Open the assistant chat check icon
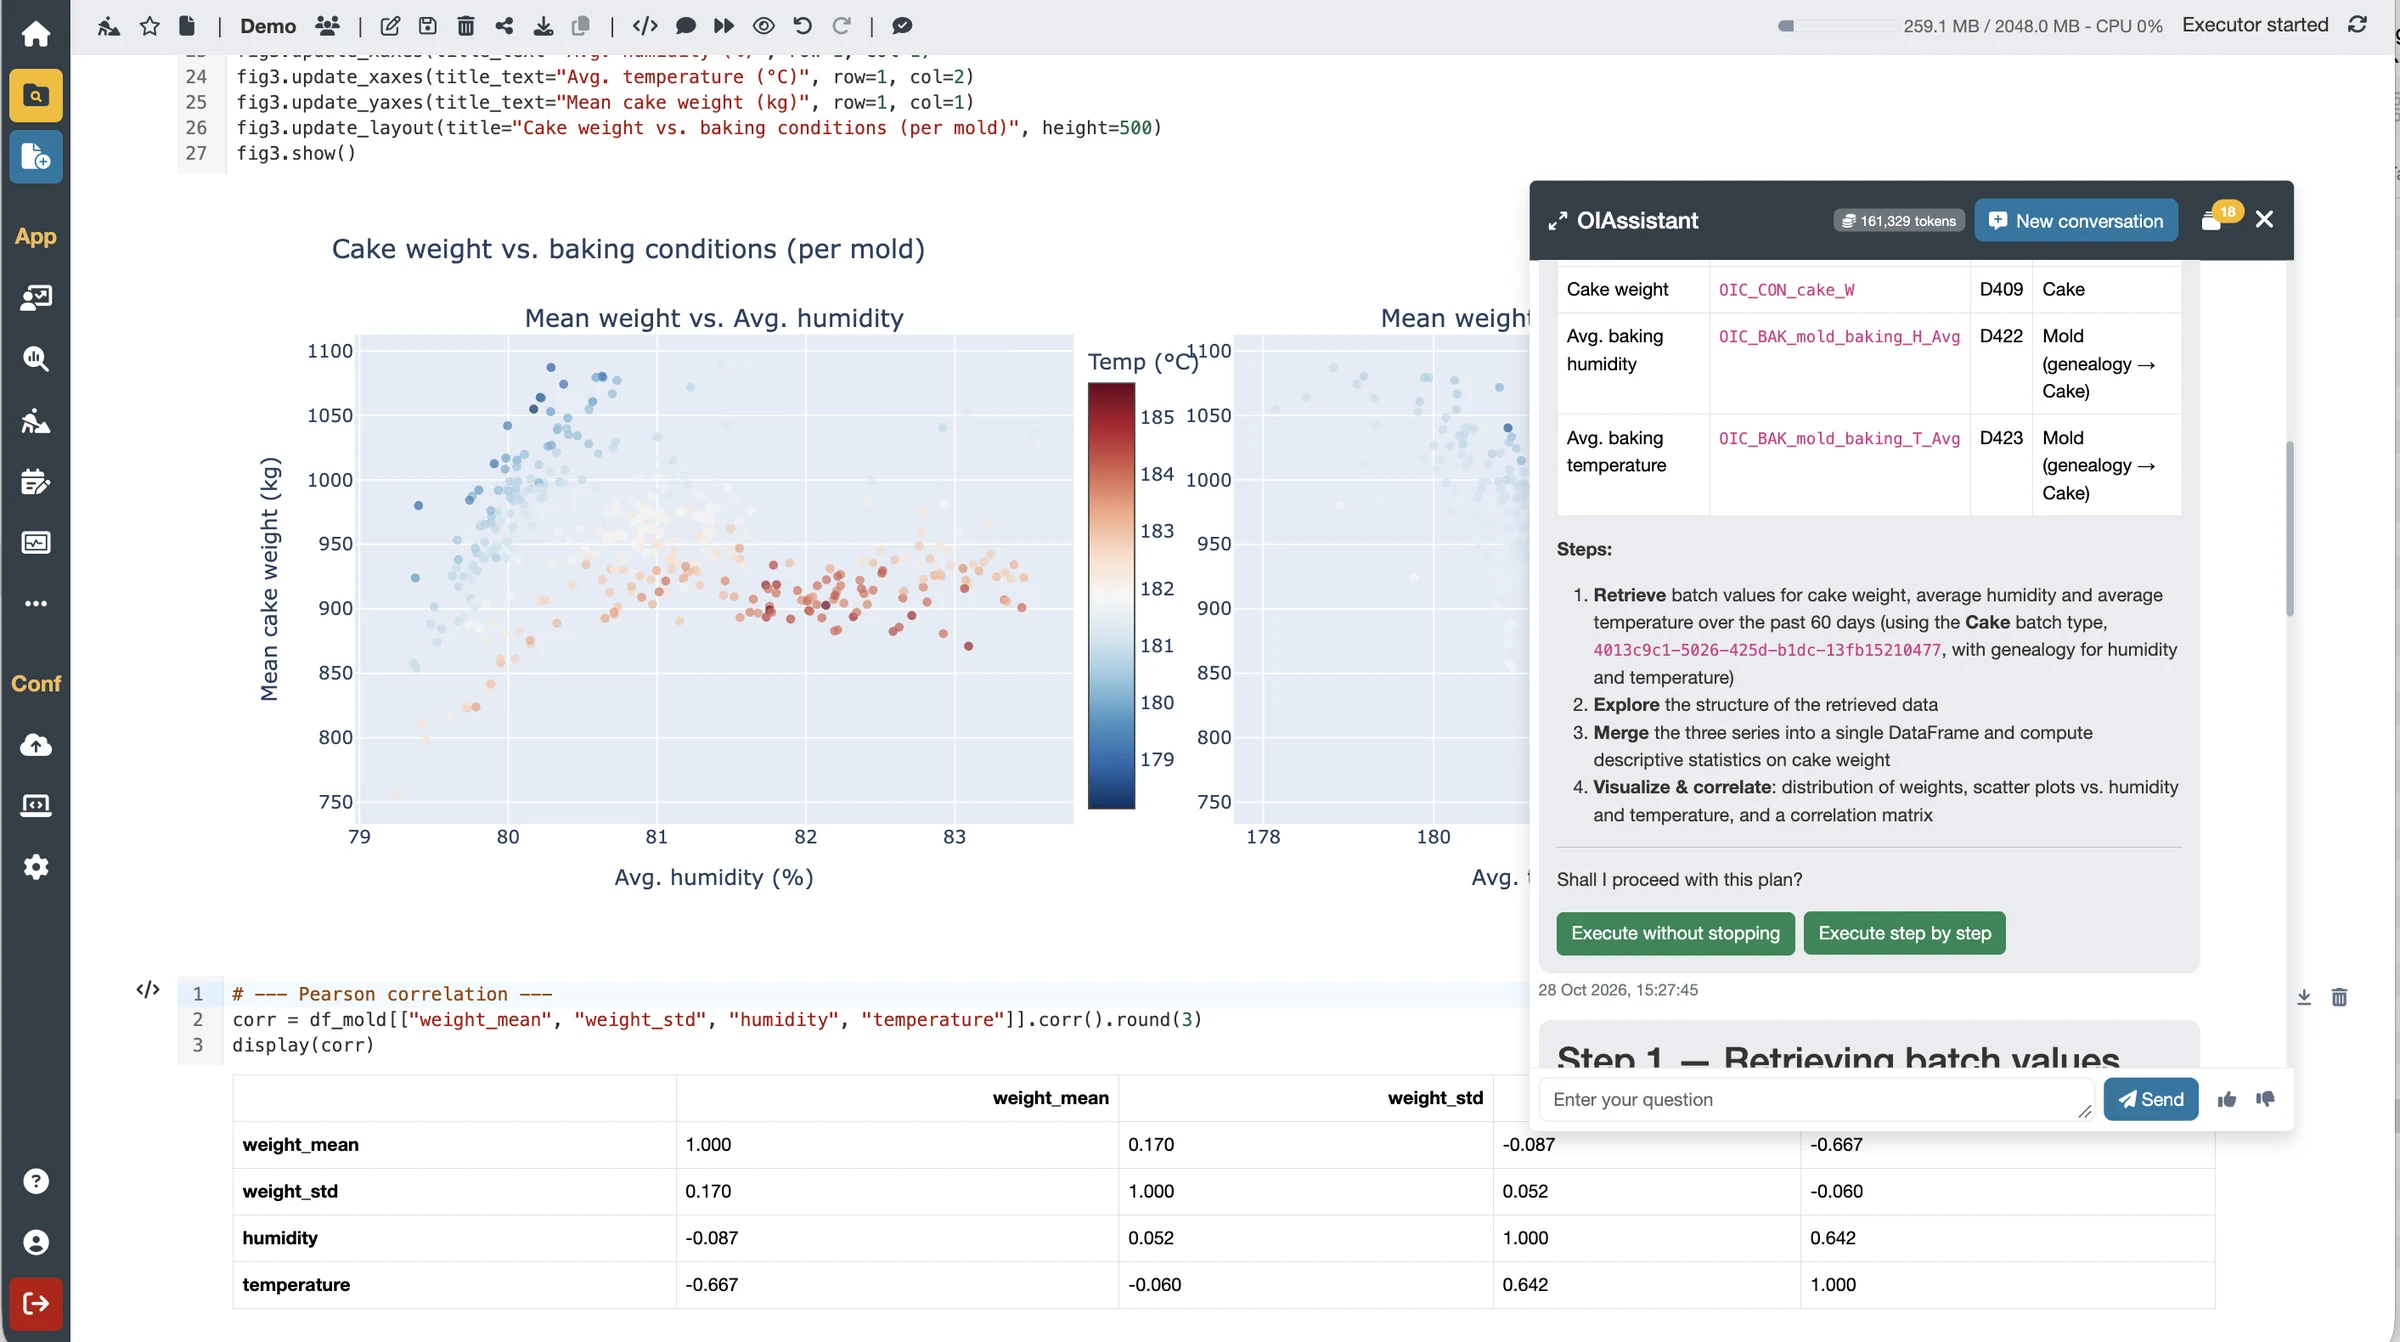The width and height of the screenshot is (2400, 1342). click(x=902, y=26)
